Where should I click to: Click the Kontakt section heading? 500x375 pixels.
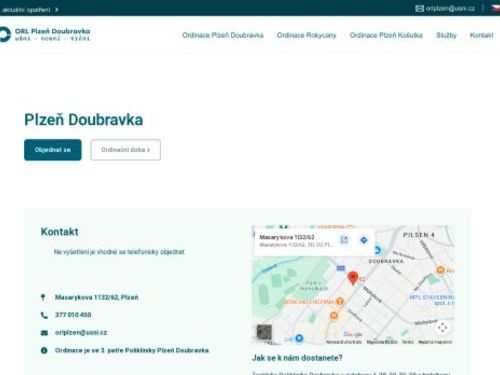click(59, 232)
